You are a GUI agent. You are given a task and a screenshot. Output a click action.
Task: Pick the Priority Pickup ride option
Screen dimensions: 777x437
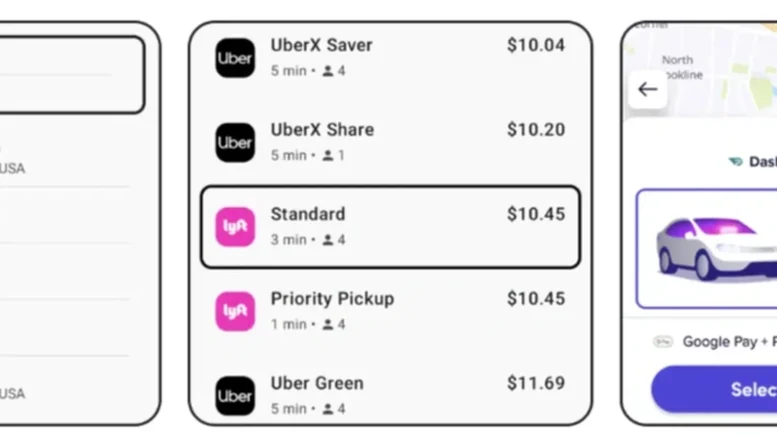(390, 311)
